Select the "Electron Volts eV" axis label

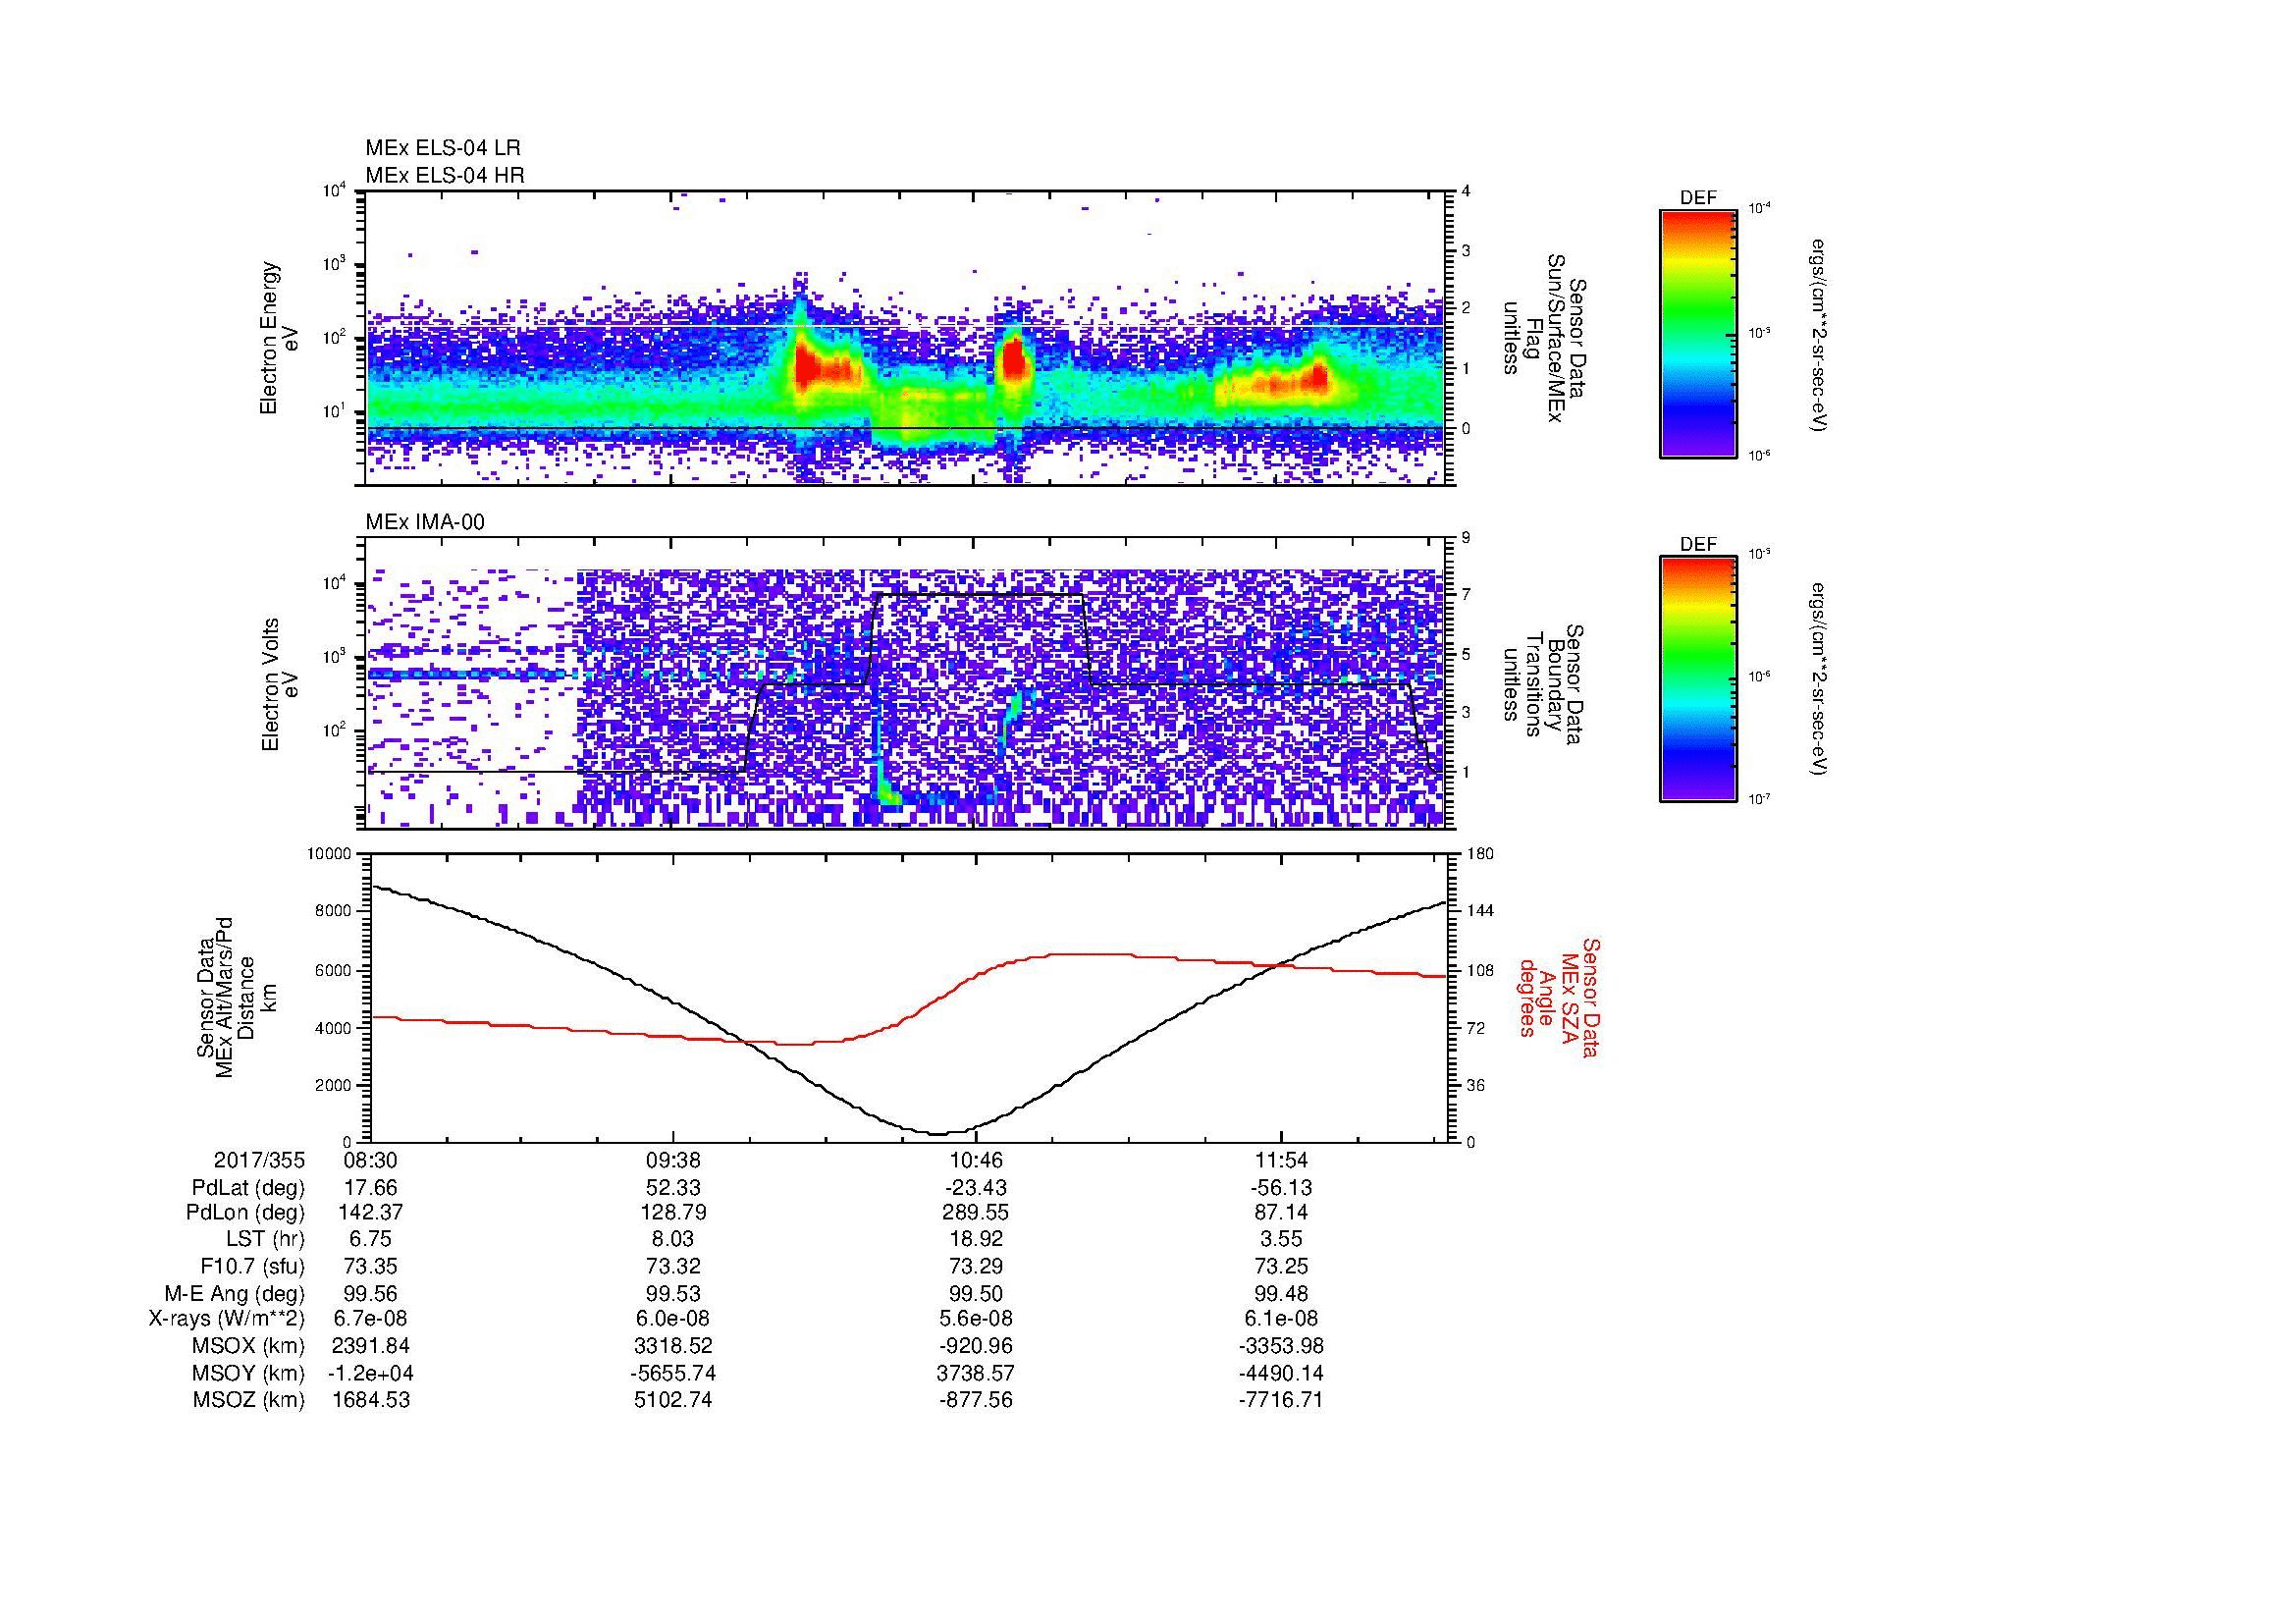pos(279,684)
